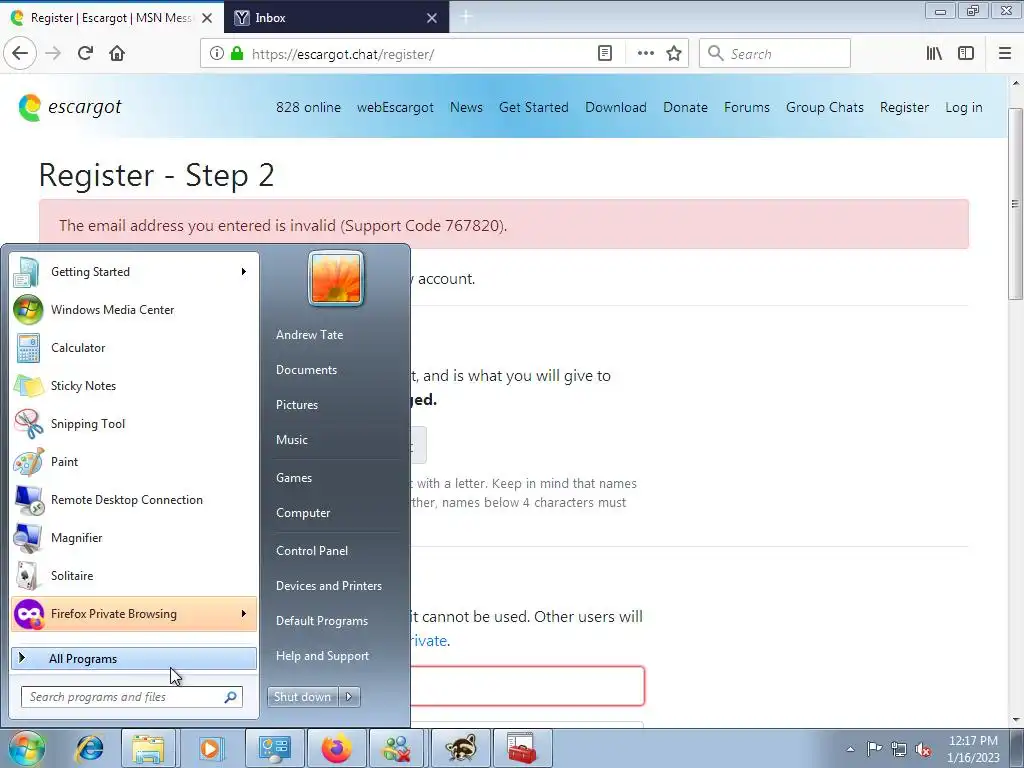1024x768 pixels.
Task: Click the Log in link
Action: point(964,107)
